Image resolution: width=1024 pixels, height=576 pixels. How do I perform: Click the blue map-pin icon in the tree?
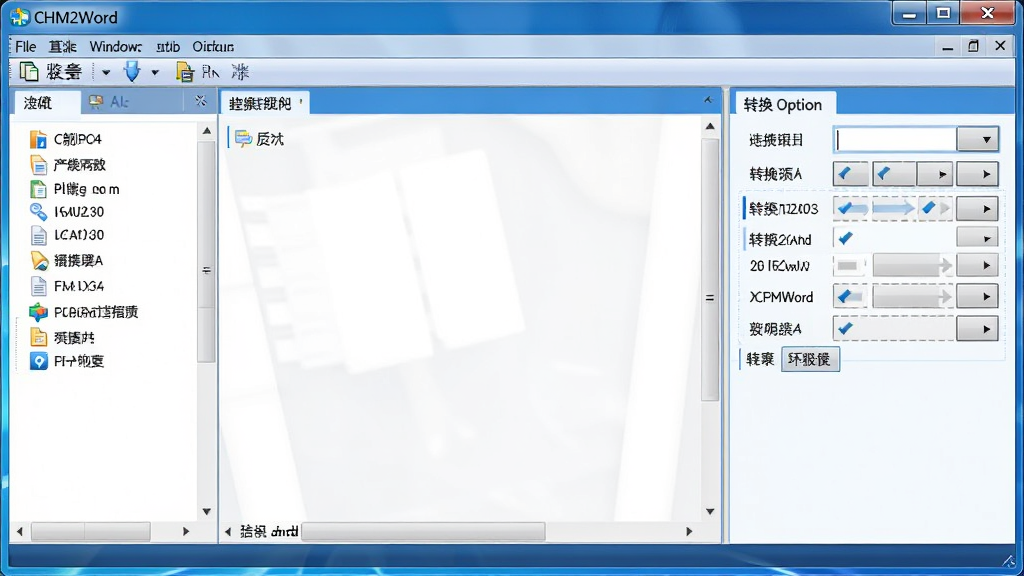(39, 361)
